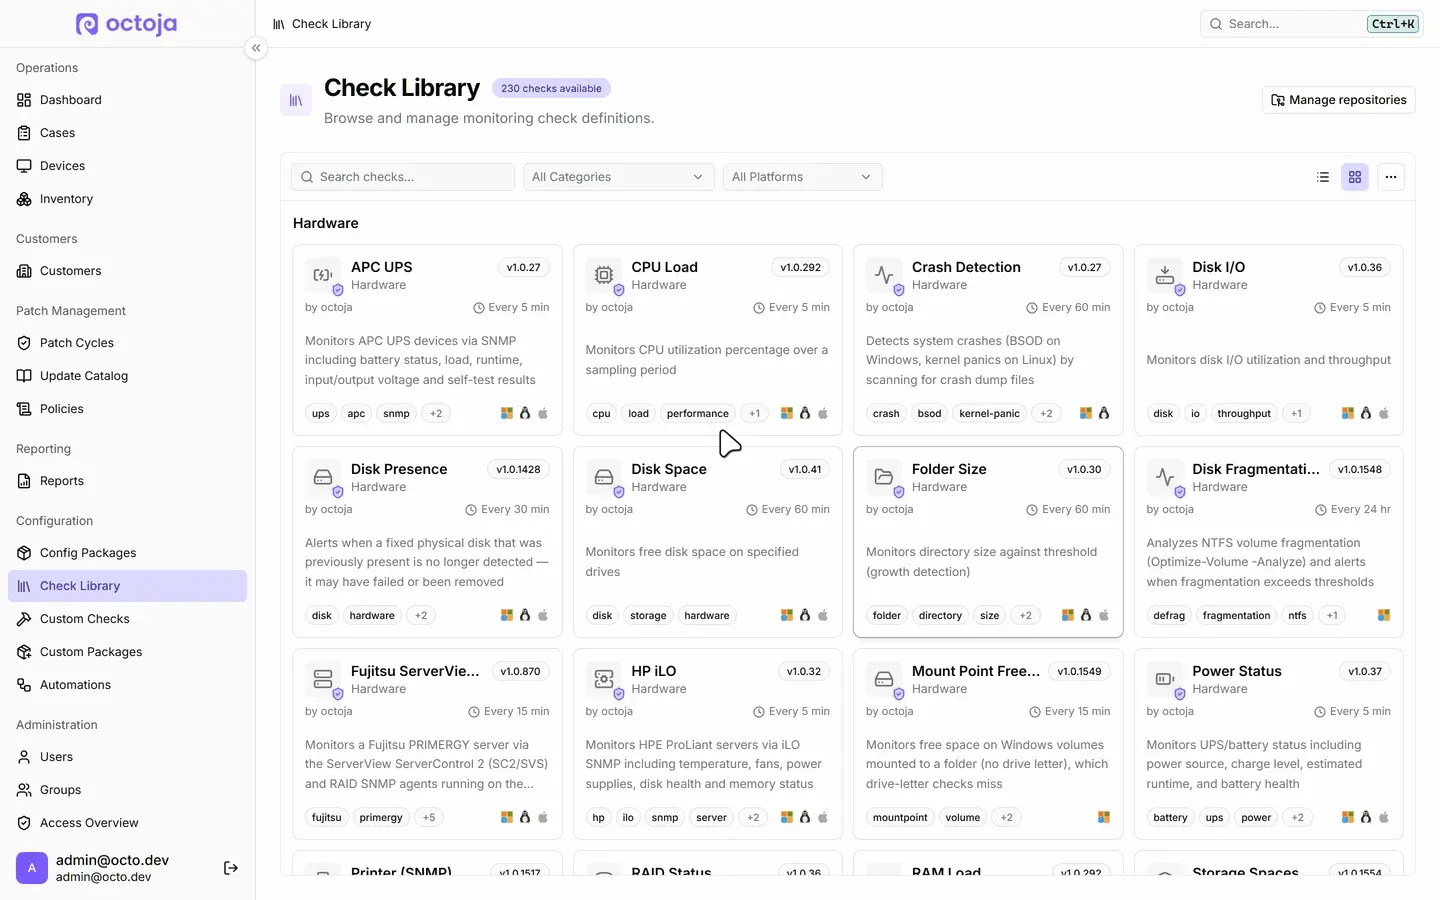This screenshot has height=900, width=1440.
Task: Open Access Overview in Administration
Action: [x=127, y=823]
